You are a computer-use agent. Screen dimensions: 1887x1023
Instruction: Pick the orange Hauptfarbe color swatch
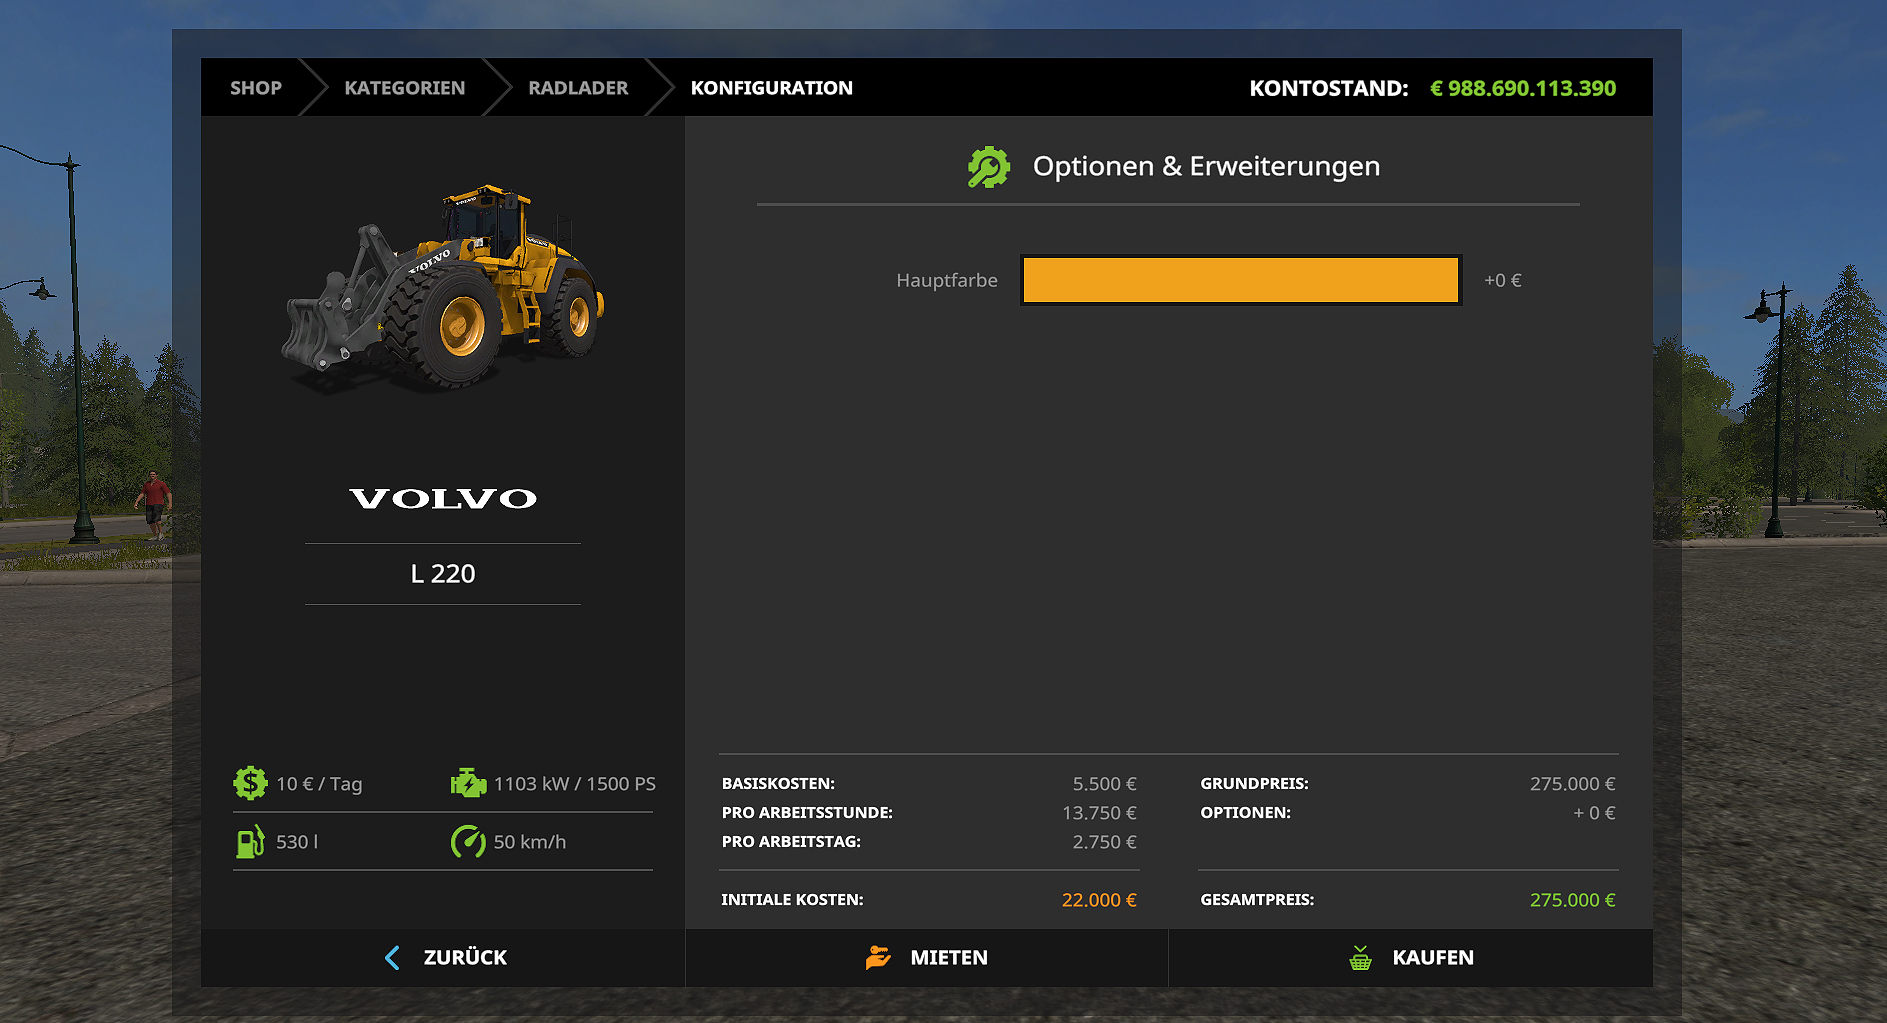tap(1240, 280)
